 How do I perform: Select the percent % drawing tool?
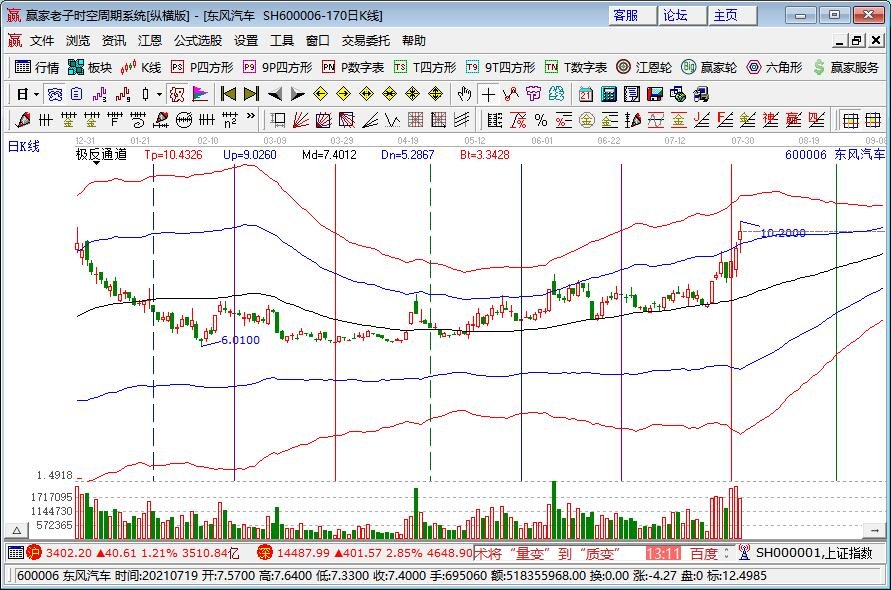[540, 120]
